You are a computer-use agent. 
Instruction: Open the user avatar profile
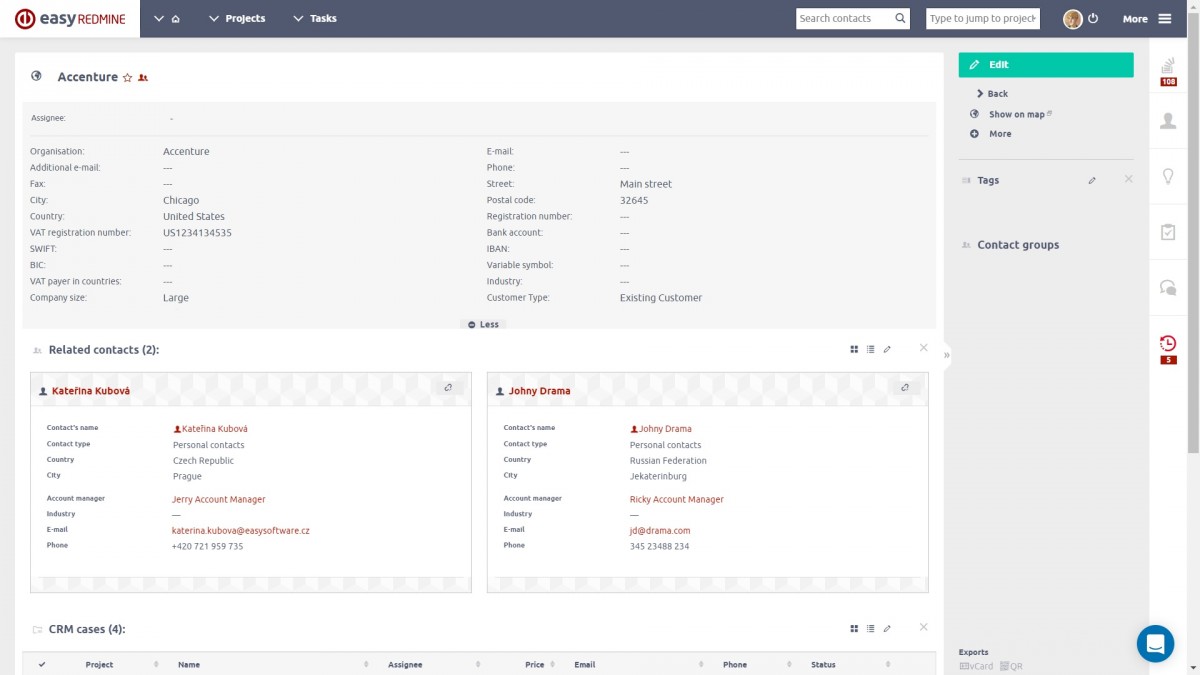click(1072, 19)
